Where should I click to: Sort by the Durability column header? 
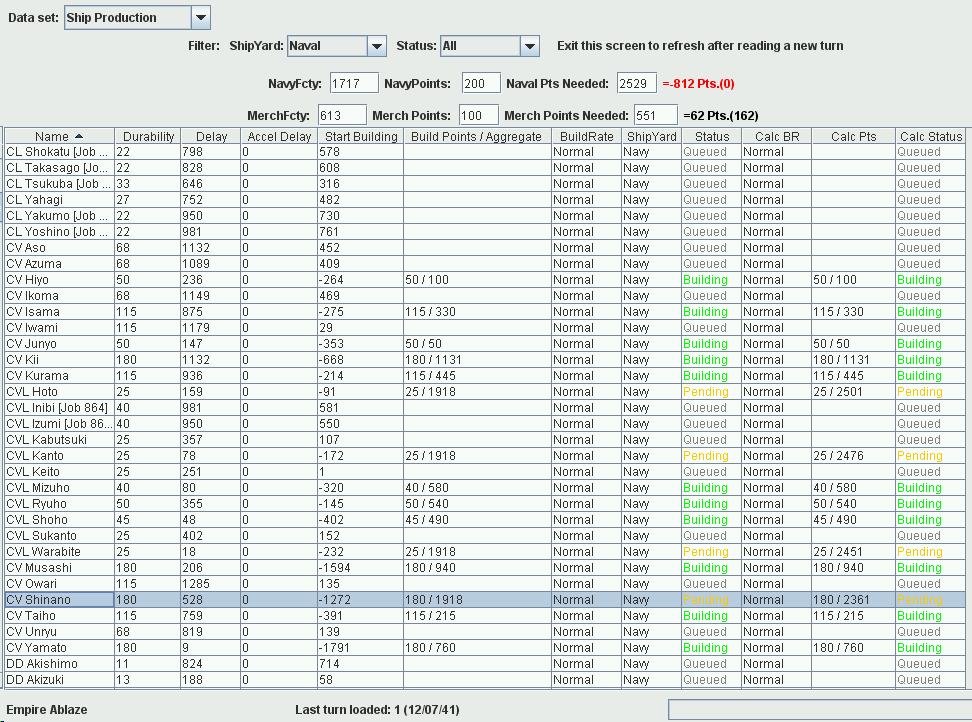148,136
